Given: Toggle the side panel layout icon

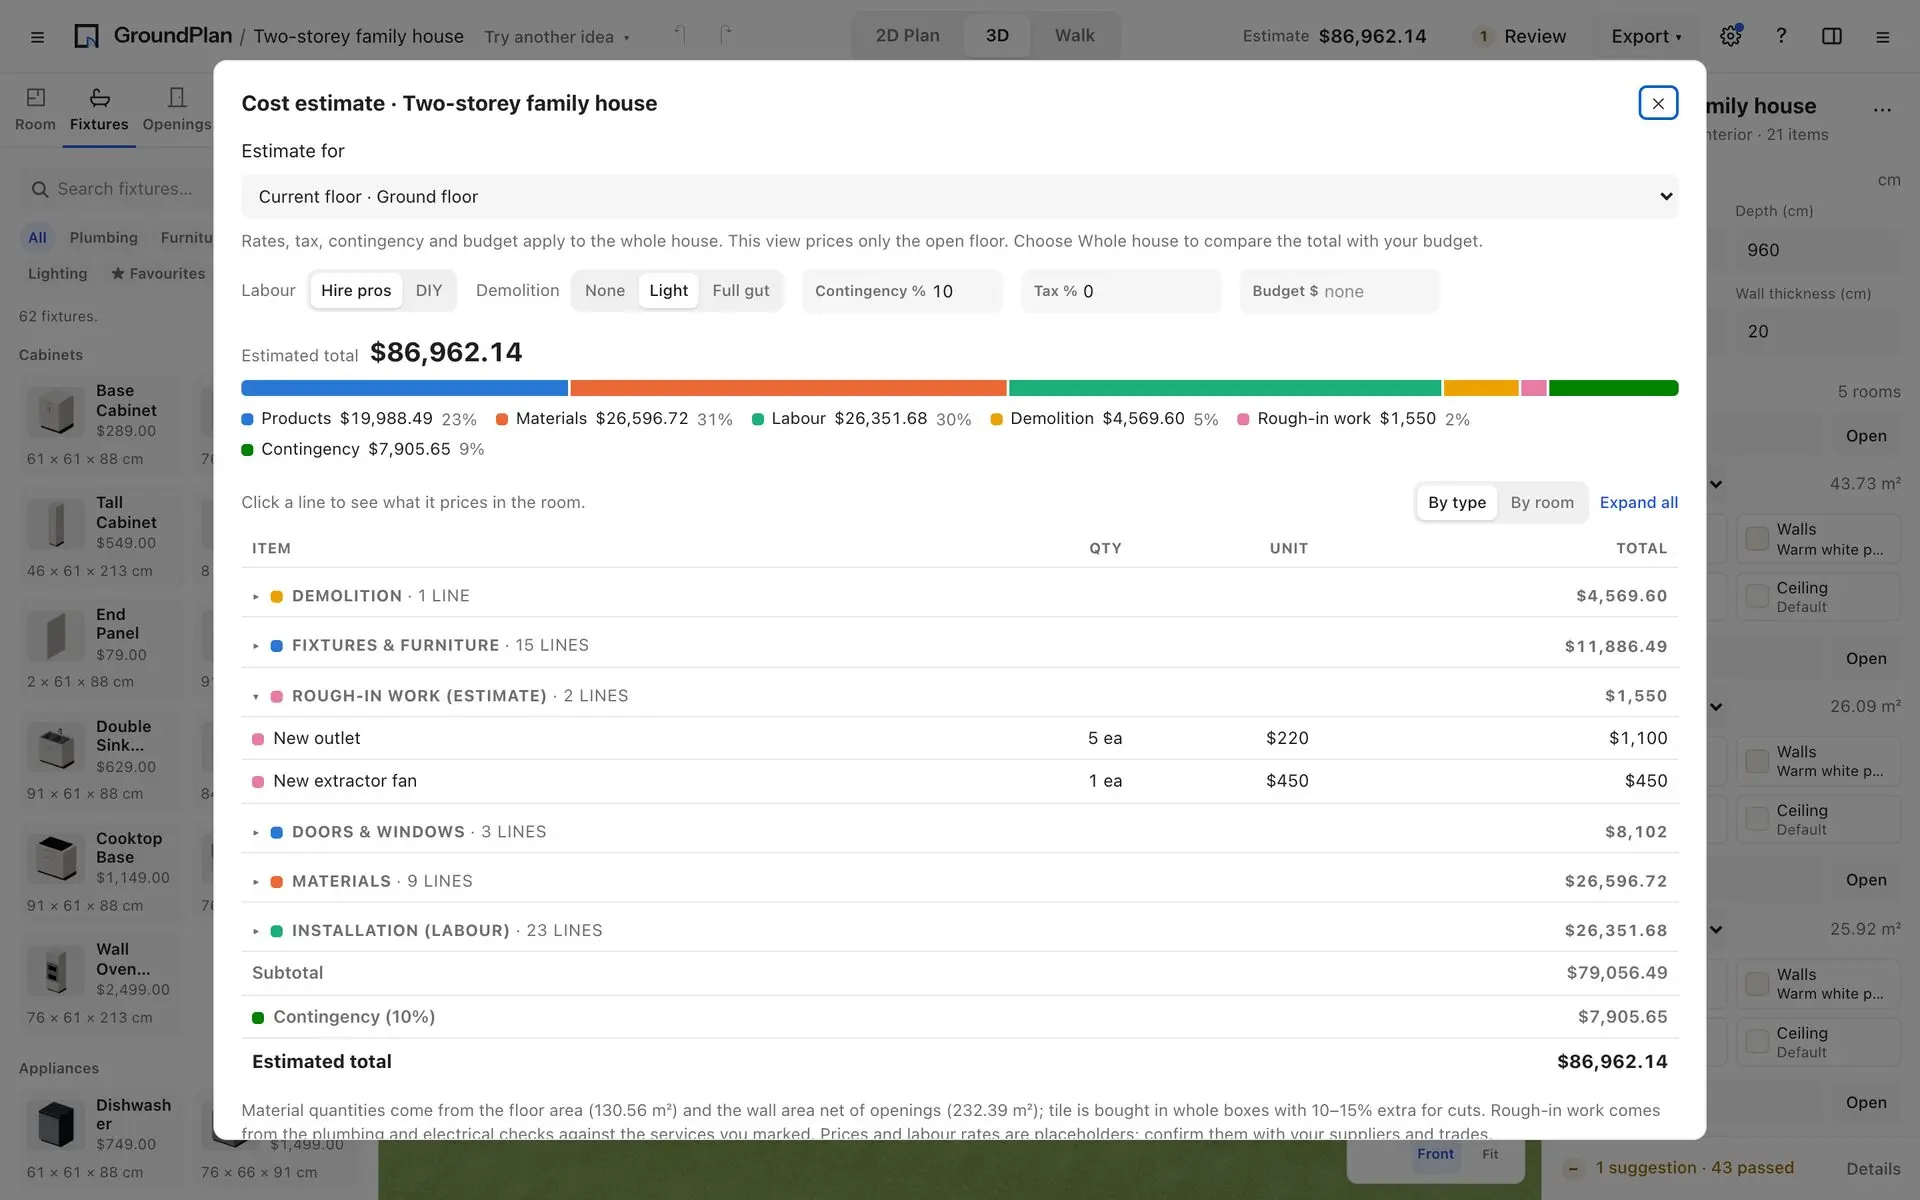Looking at the screenshot, I should coord(1832,36).
